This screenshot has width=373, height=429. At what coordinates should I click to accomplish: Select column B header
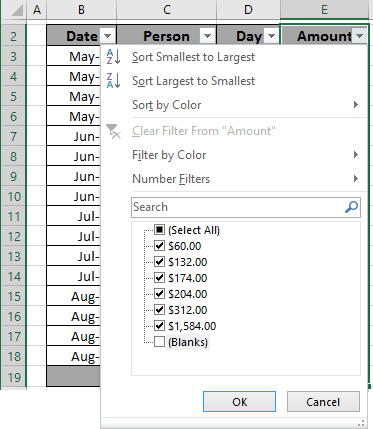[x=81, y=10]
